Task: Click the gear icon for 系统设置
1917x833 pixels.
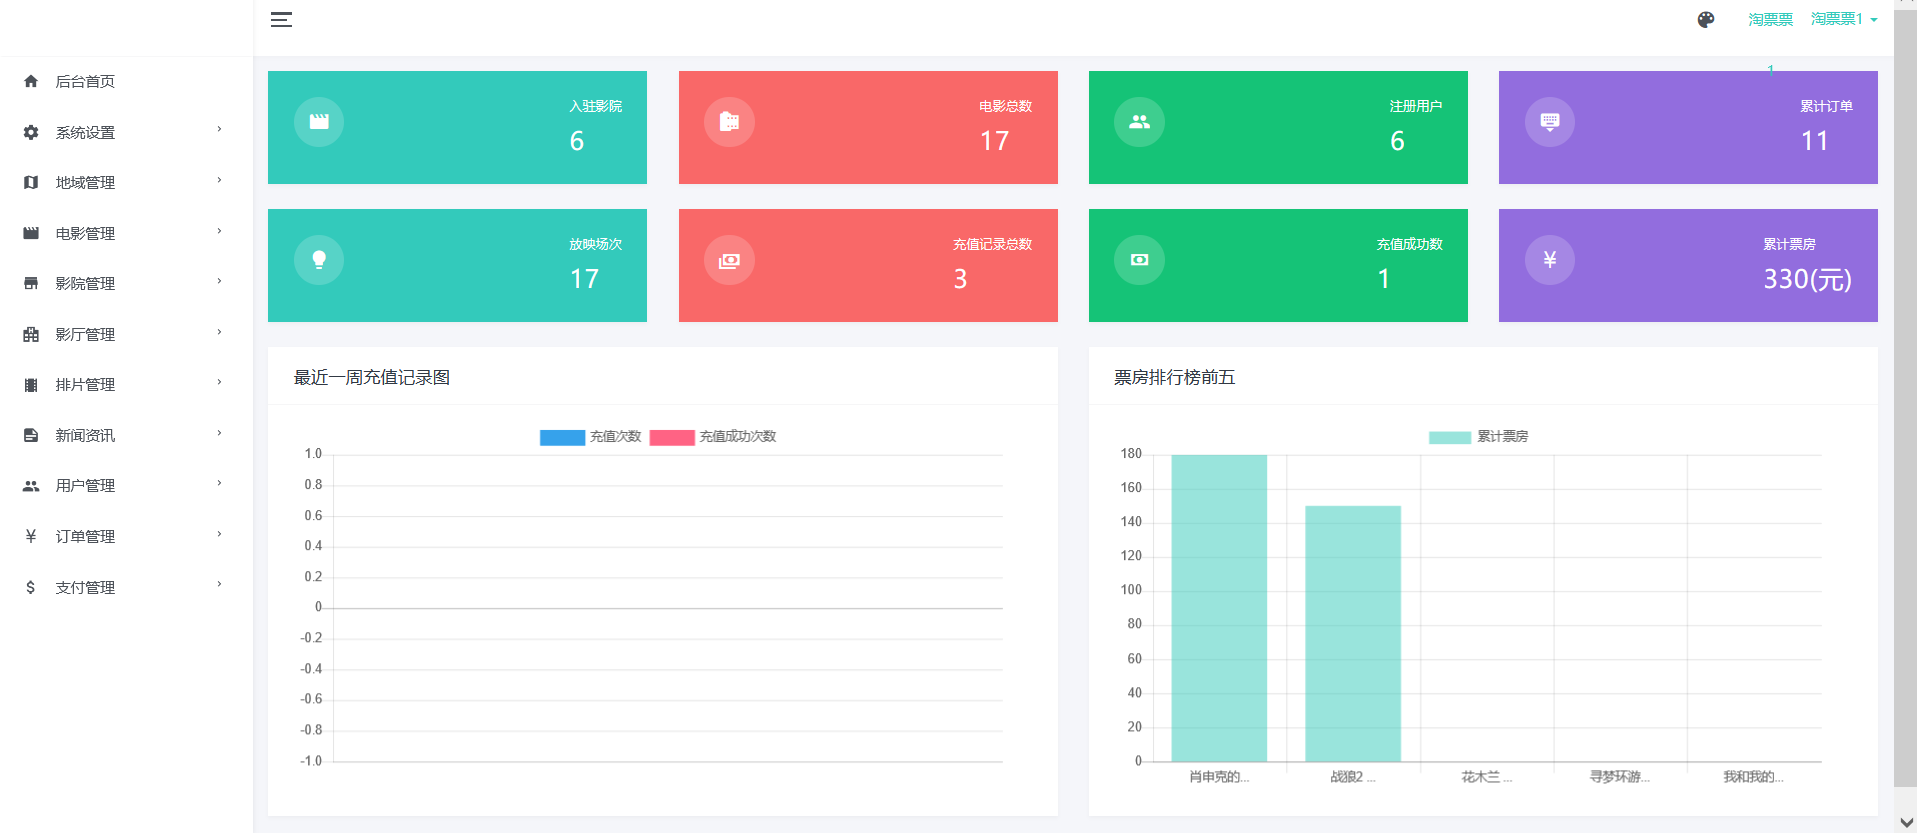Action: (31, 132)
